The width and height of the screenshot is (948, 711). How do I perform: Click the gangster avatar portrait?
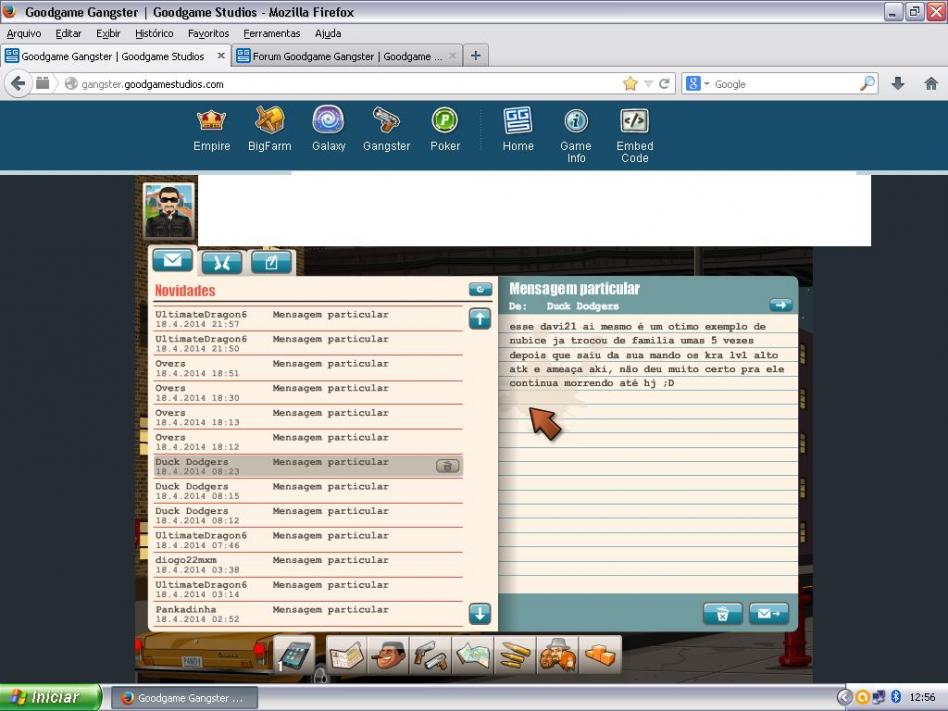[169, 211]
